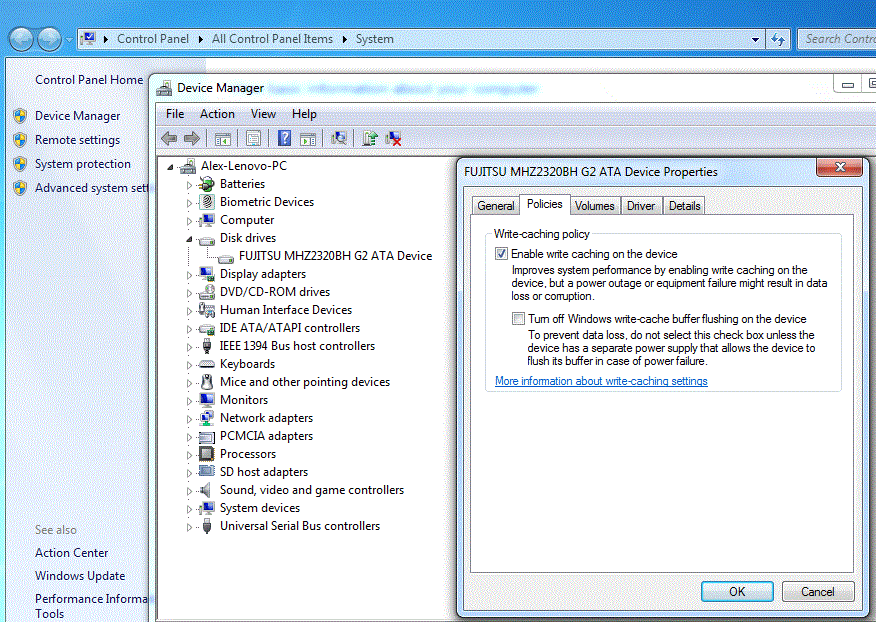Expand the Display adapters tree node
Image resolution: width=876 pixels, height=622 pixels.
pyautogui.click(x=190, y=274)
